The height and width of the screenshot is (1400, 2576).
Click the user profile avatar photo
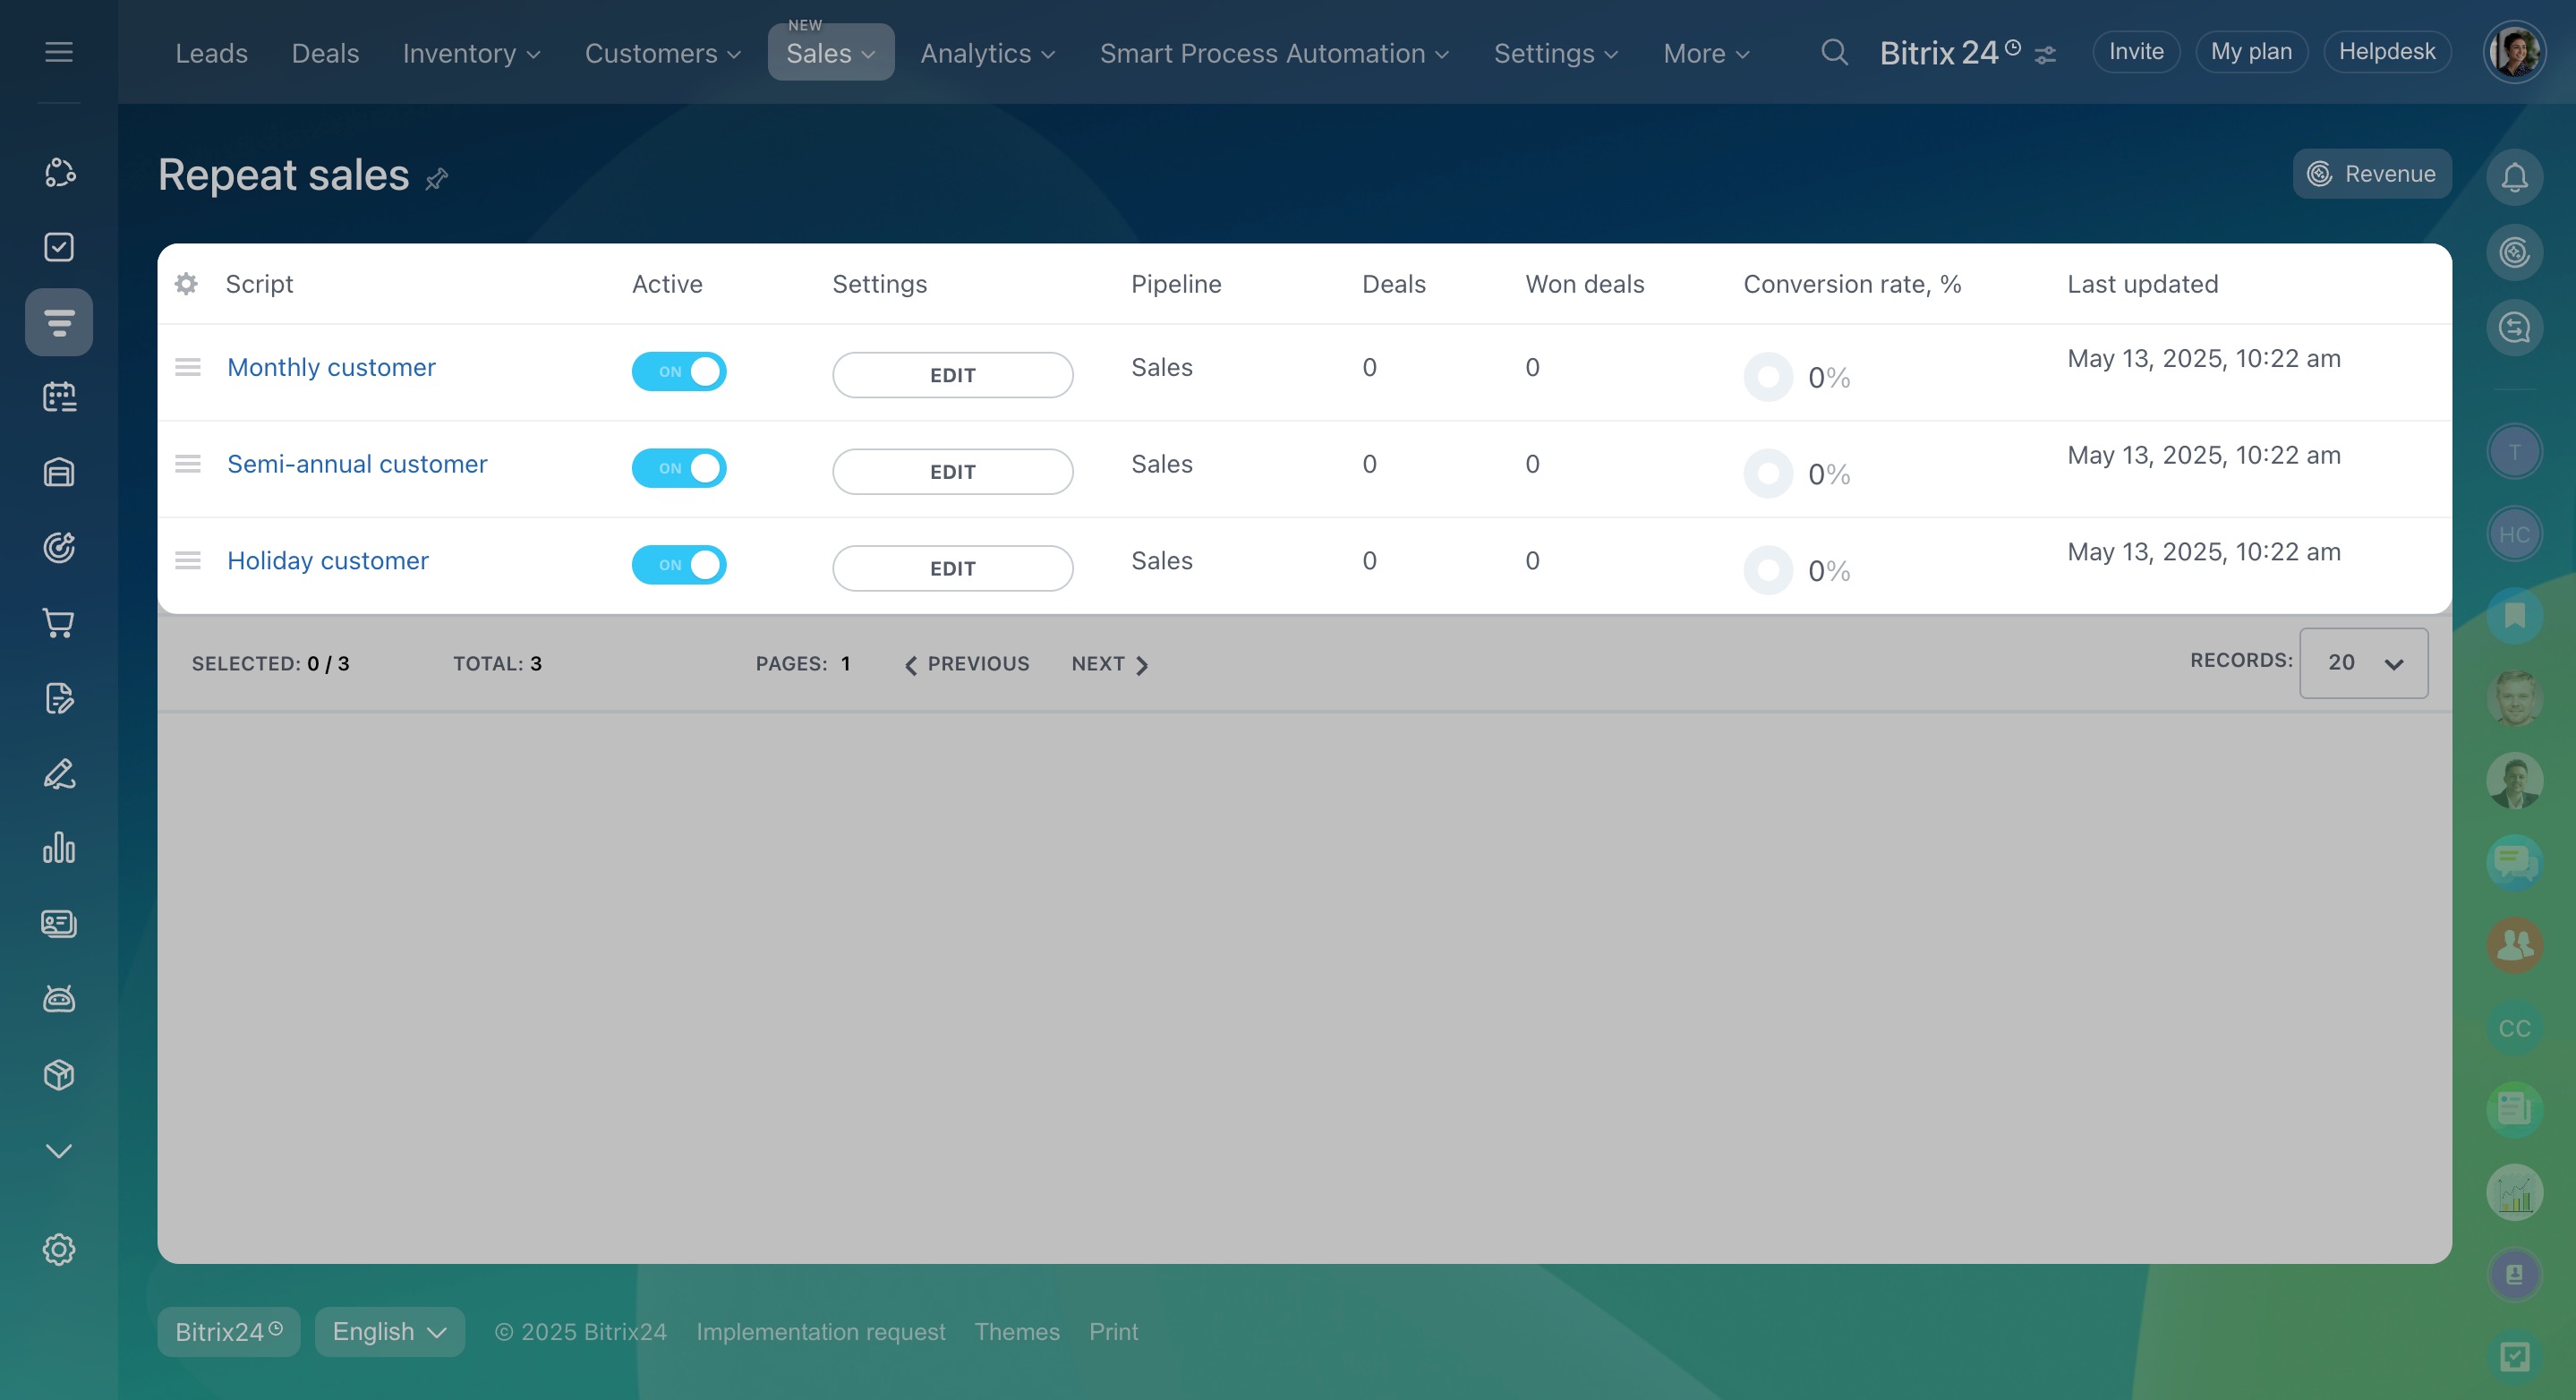pos(2513,52)
